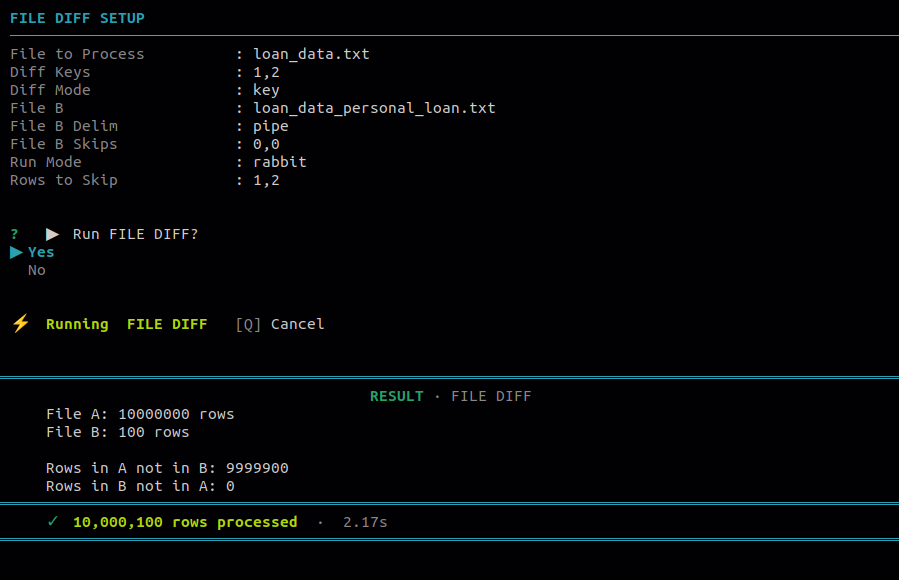The height and width of the screenshot is (580, 899).
Task: Click the File A: 10000000 rows line
Action: (x=140, y=414)
